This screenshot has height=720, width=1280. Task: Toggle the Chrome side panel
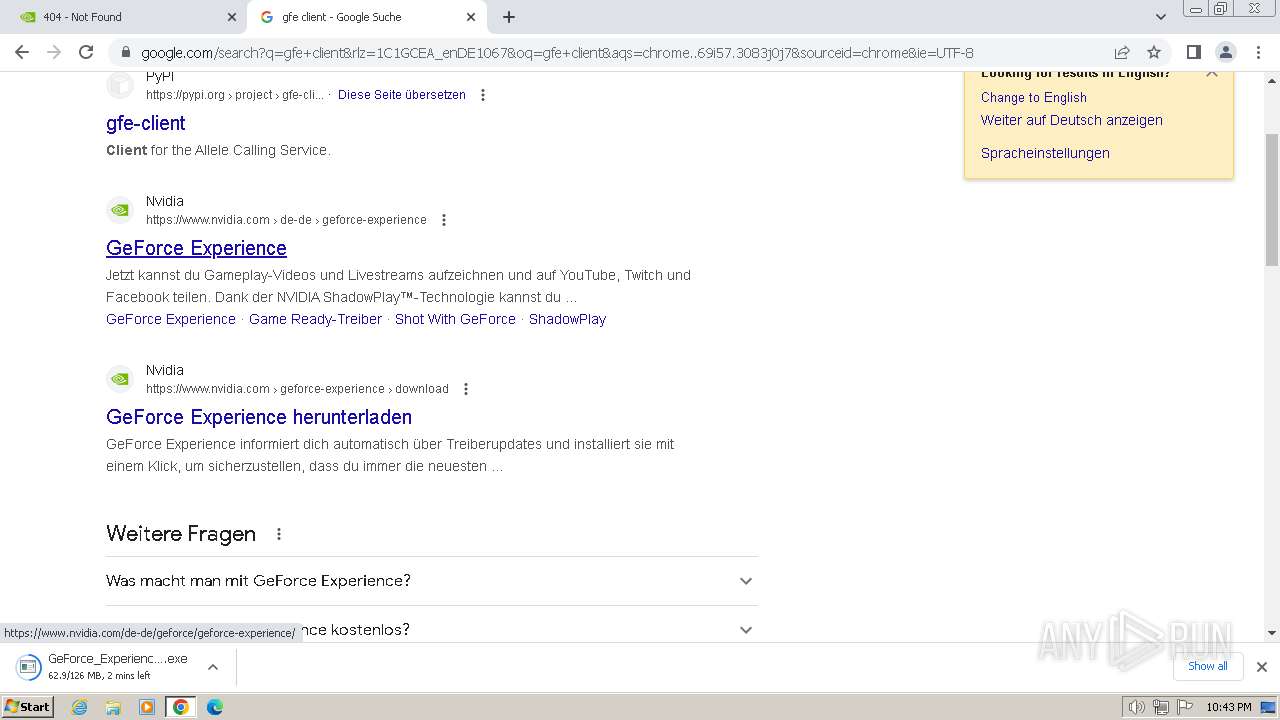pyautogui.click(x=1193, y=52)
